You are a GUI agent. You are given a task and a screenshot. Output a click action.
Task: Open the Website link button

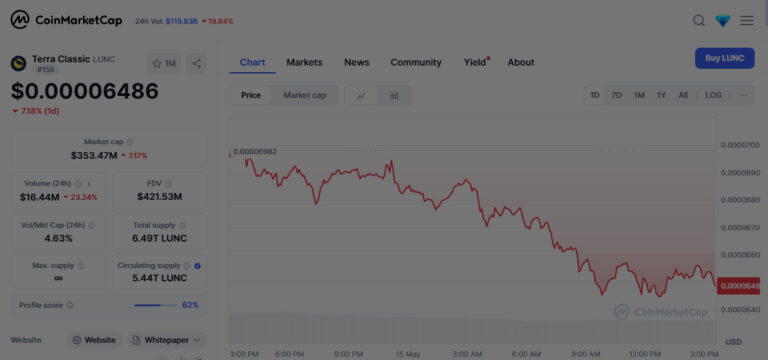95,340
